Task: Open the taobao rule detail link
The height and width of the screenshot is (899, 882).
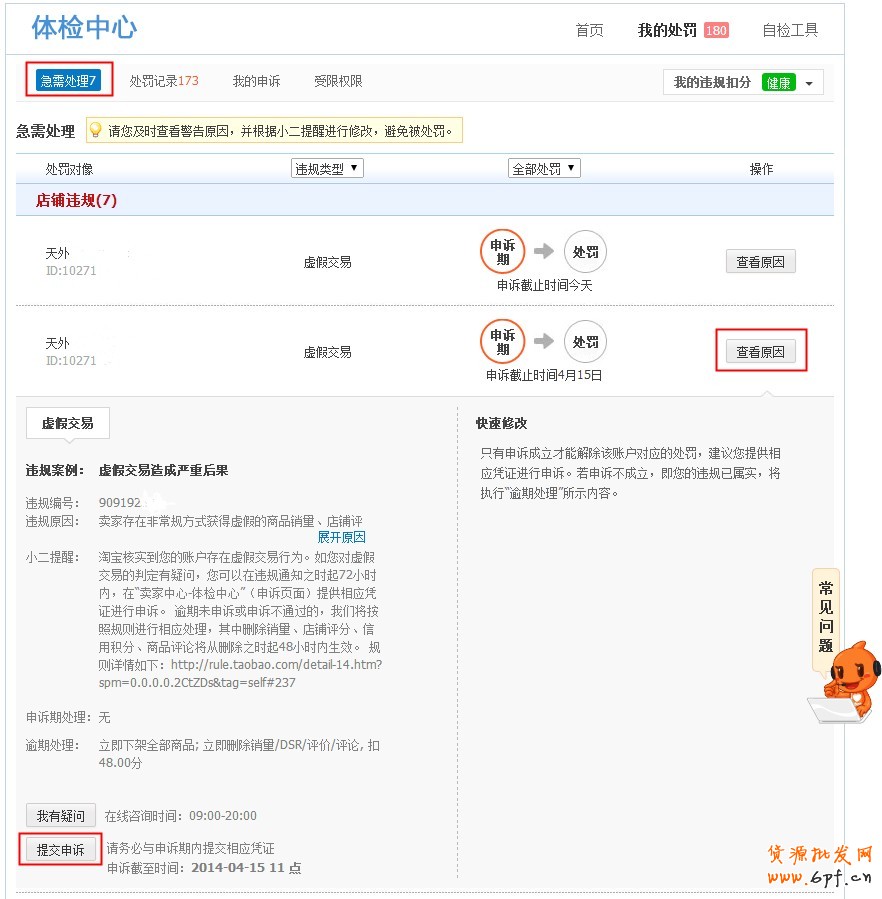Action: tap(240, 674)
